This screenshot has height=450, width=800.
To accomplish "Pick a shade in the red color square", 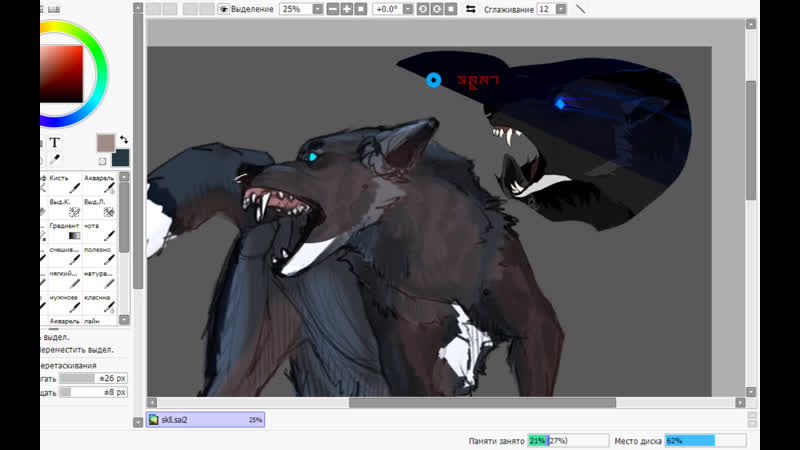I will click(x=62, y=74).
